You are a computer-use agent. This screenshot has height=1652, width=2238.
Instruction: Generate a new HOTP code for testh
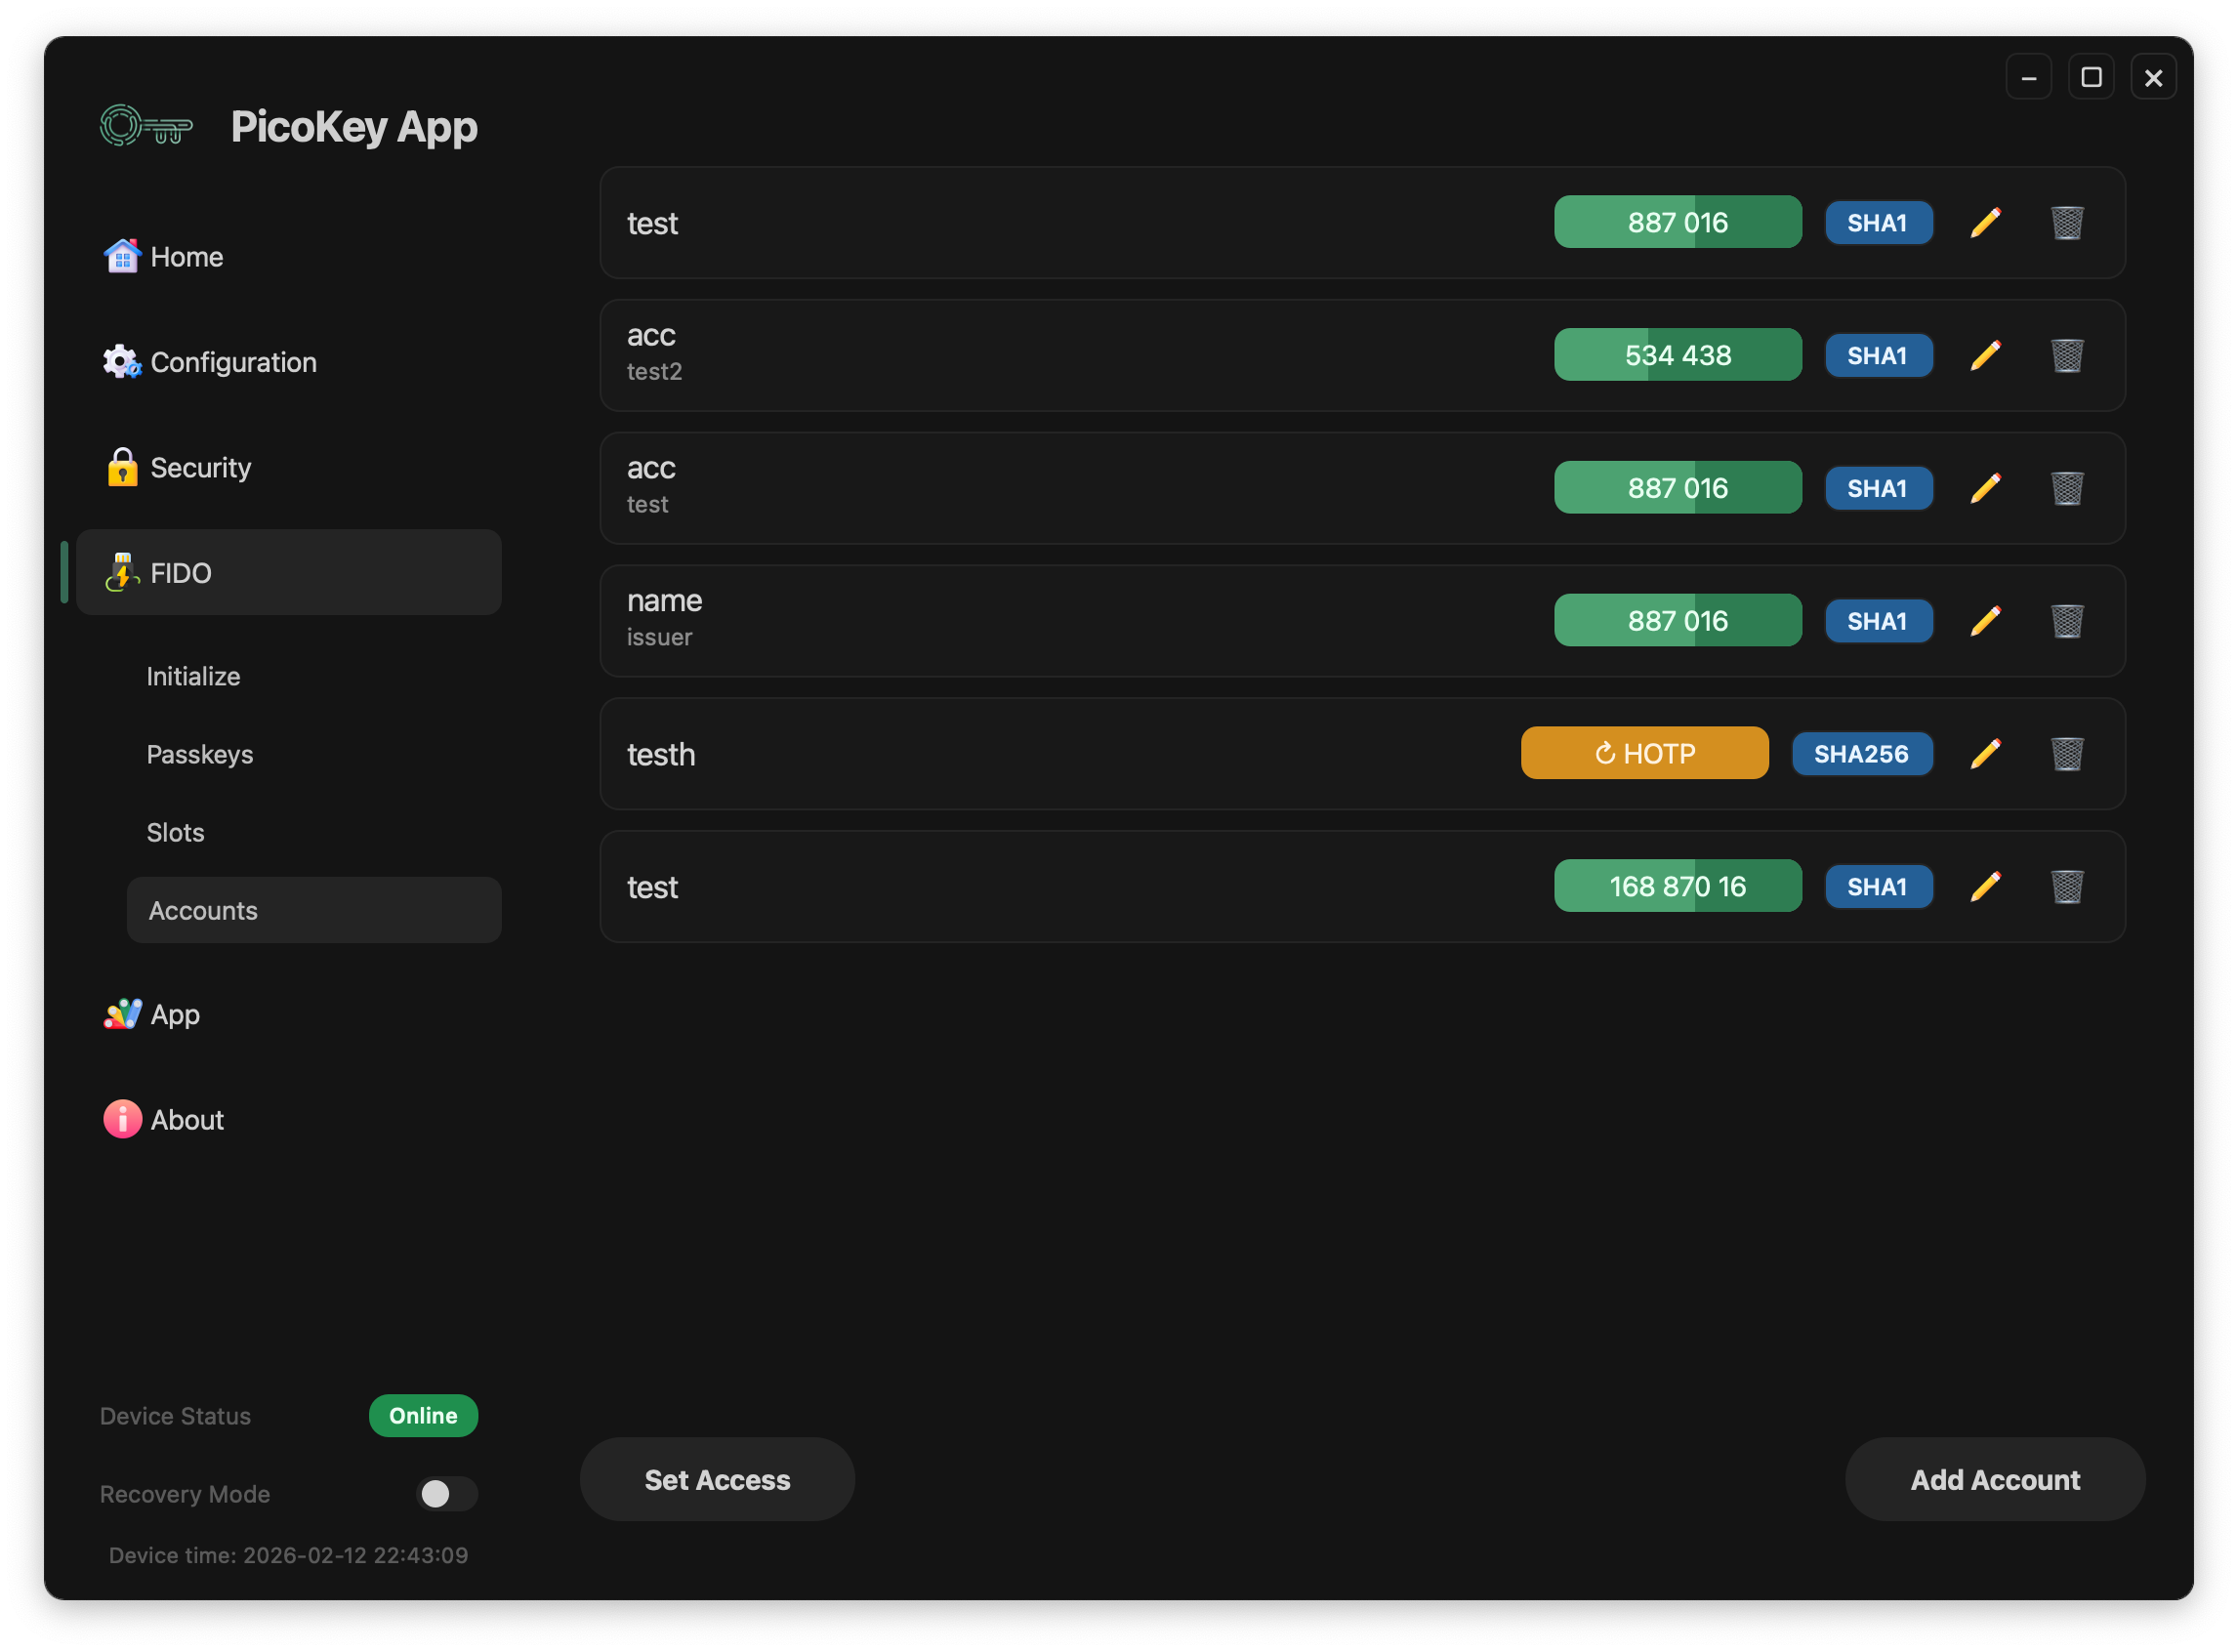tap(1644, 753)
